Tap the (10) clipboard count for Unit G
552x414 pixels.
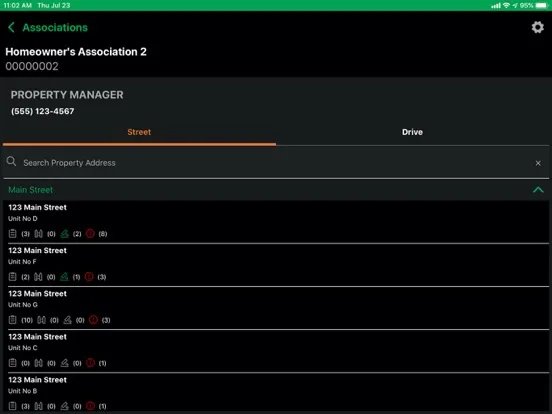click(x=27, y=320)
